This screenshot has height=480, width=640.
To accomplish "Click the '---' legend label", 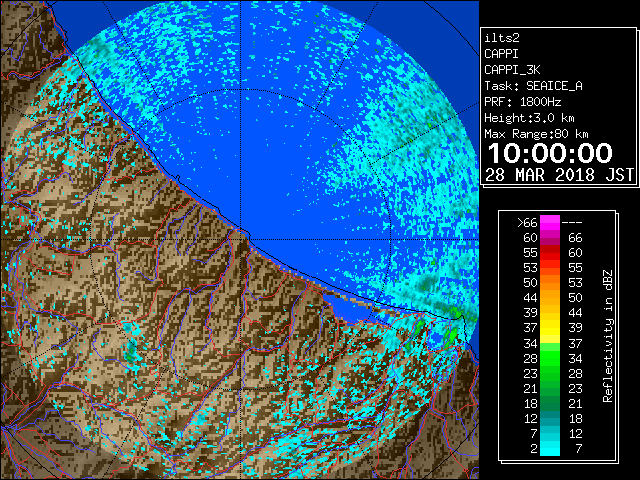I will [572, 223].
